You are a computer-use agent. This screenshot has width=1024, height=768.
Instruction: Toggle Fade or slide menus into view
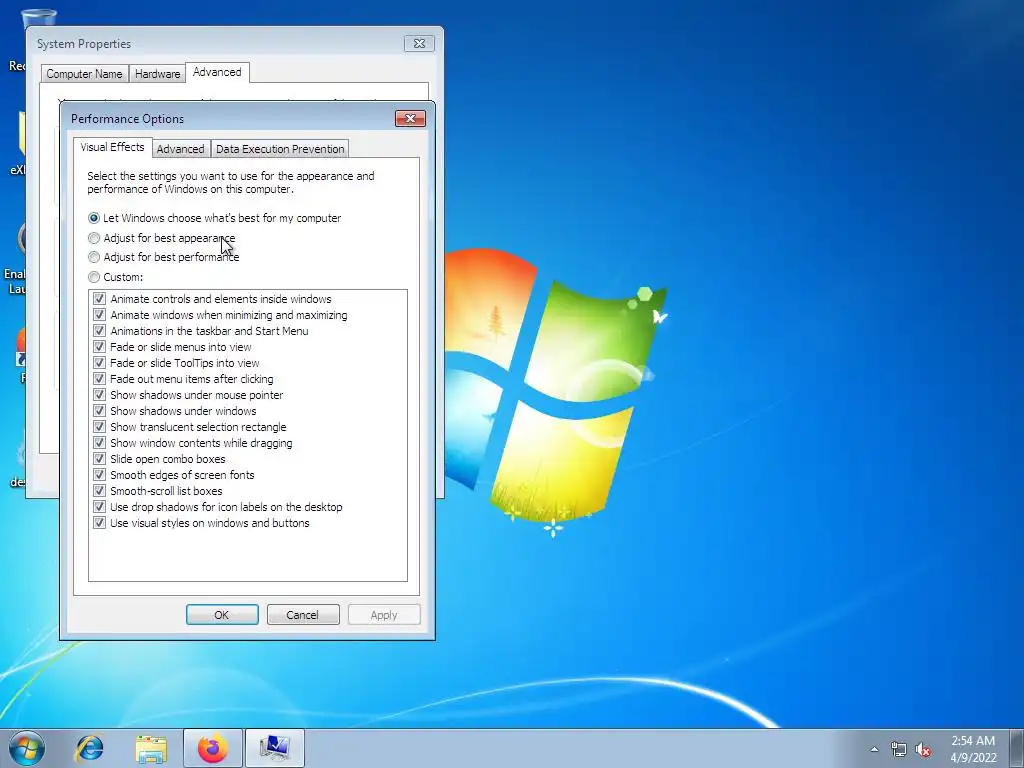[99, 347]
